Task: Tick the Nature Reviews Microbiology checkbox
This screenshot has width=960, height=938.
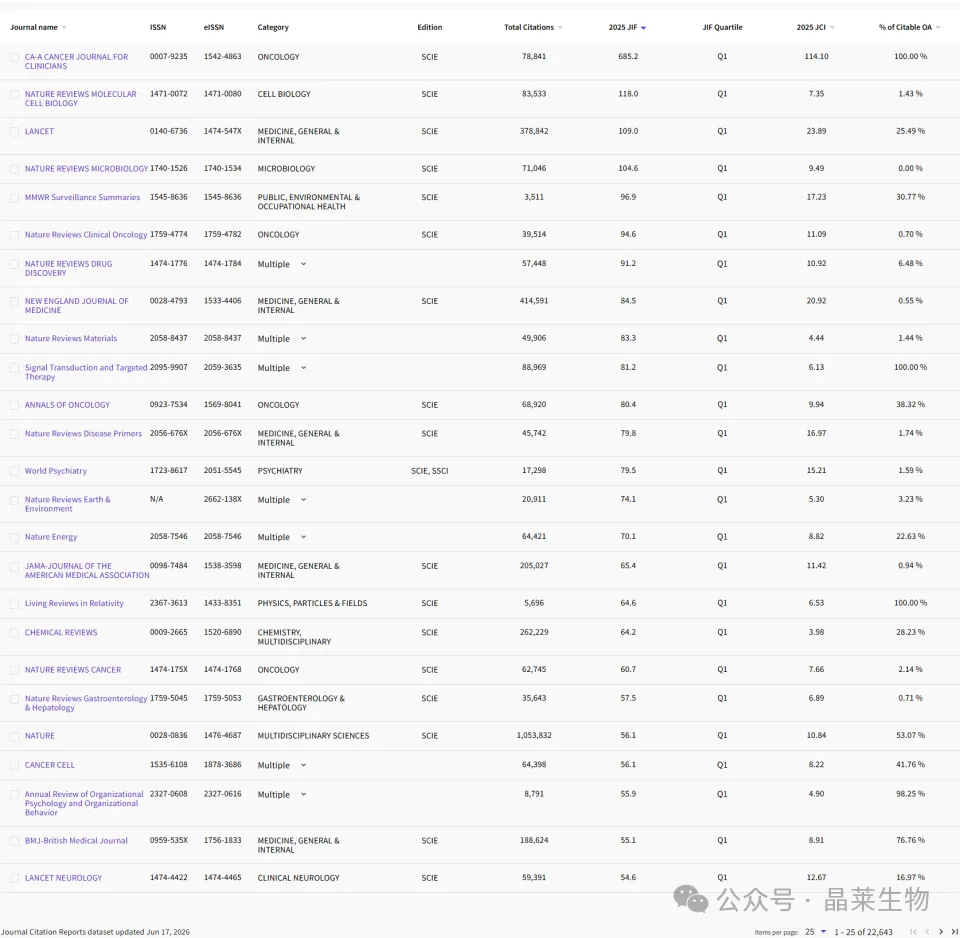Action: (14, 169)
